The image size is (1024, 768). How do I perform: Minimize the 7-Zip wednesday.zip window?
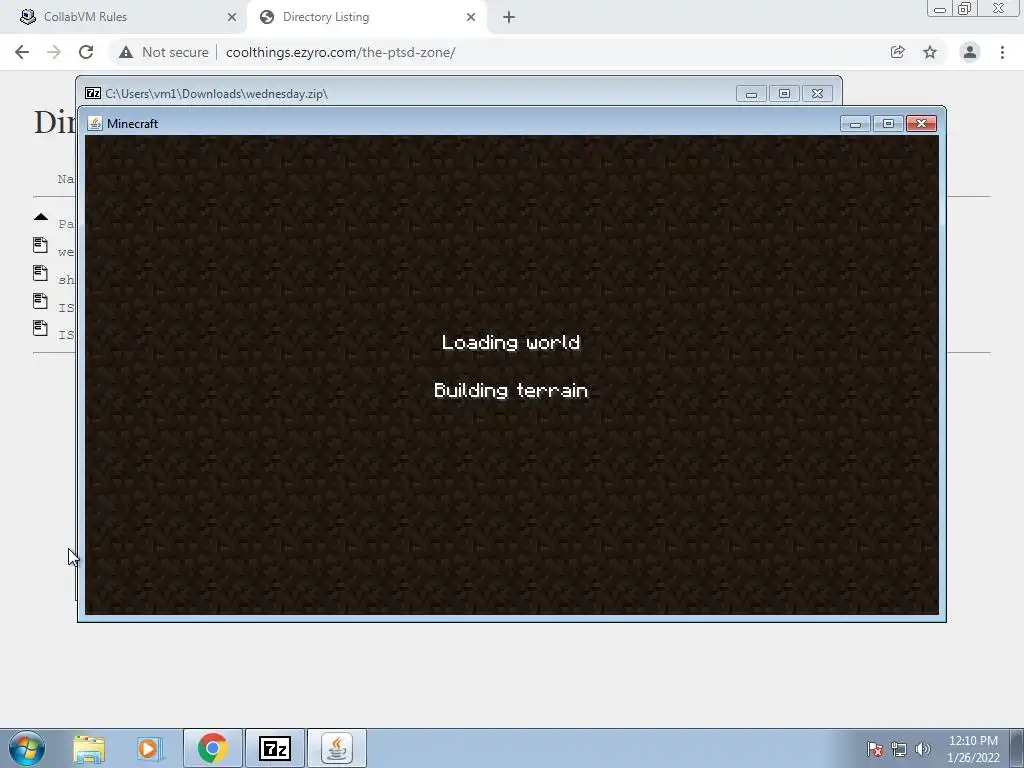click(751, 94)
